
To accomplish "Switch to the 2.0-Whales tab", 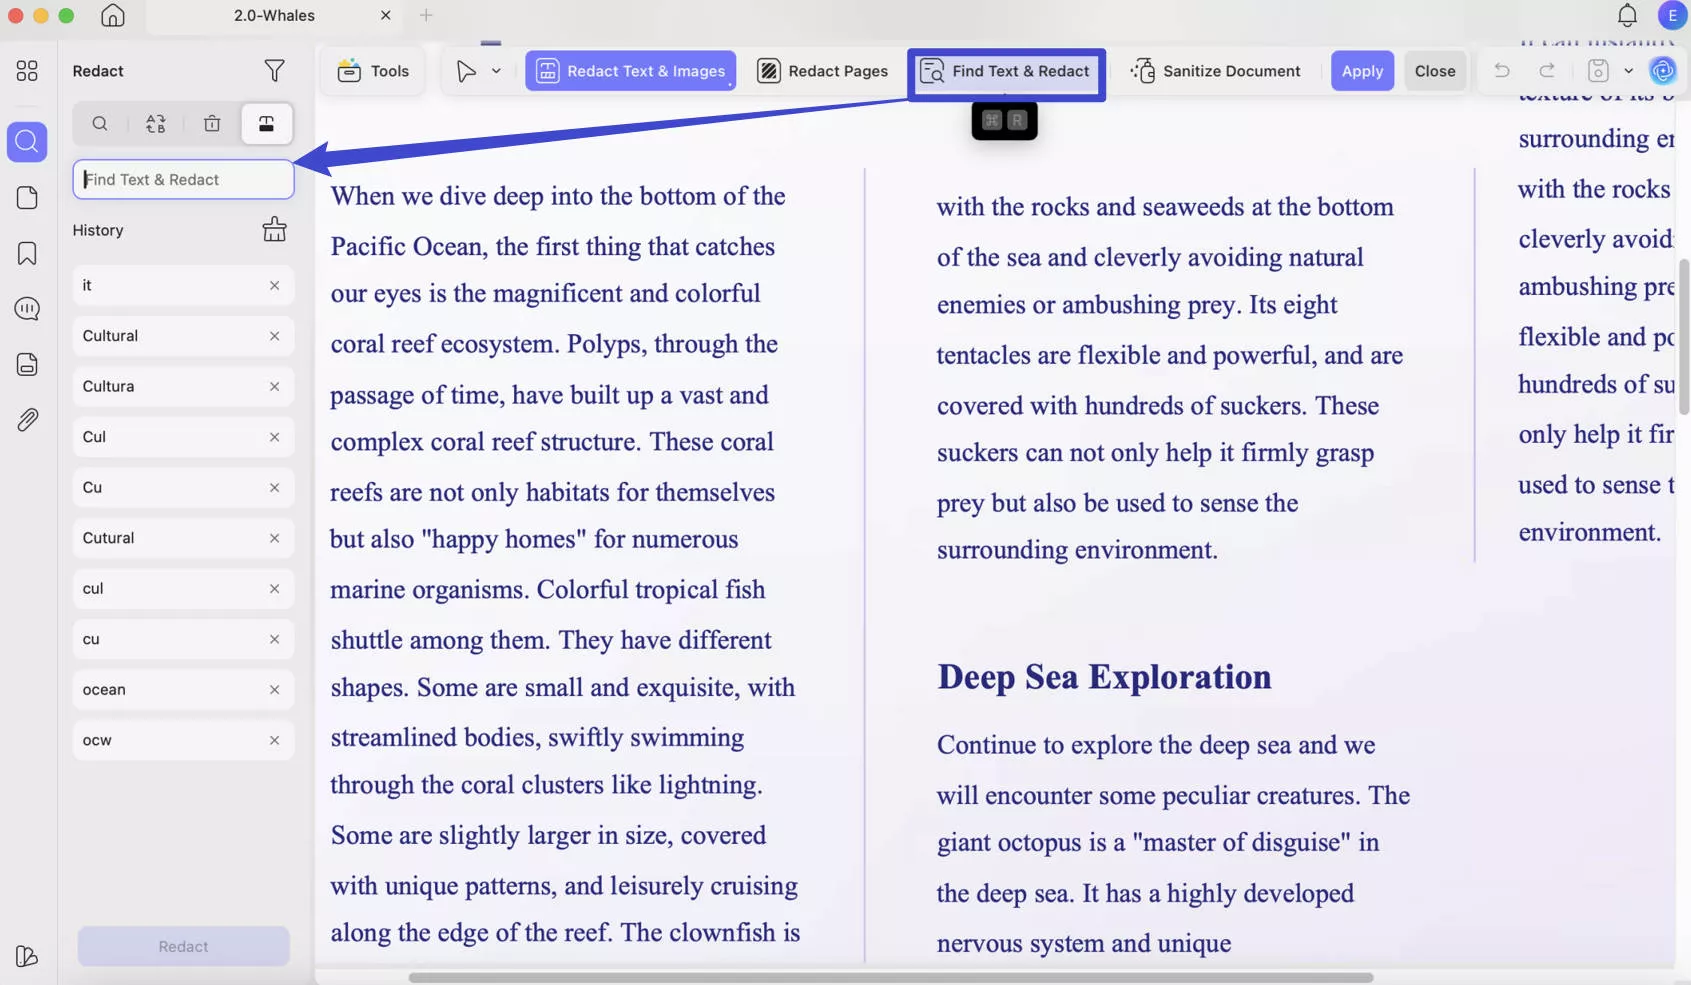I will coord(272,15).
